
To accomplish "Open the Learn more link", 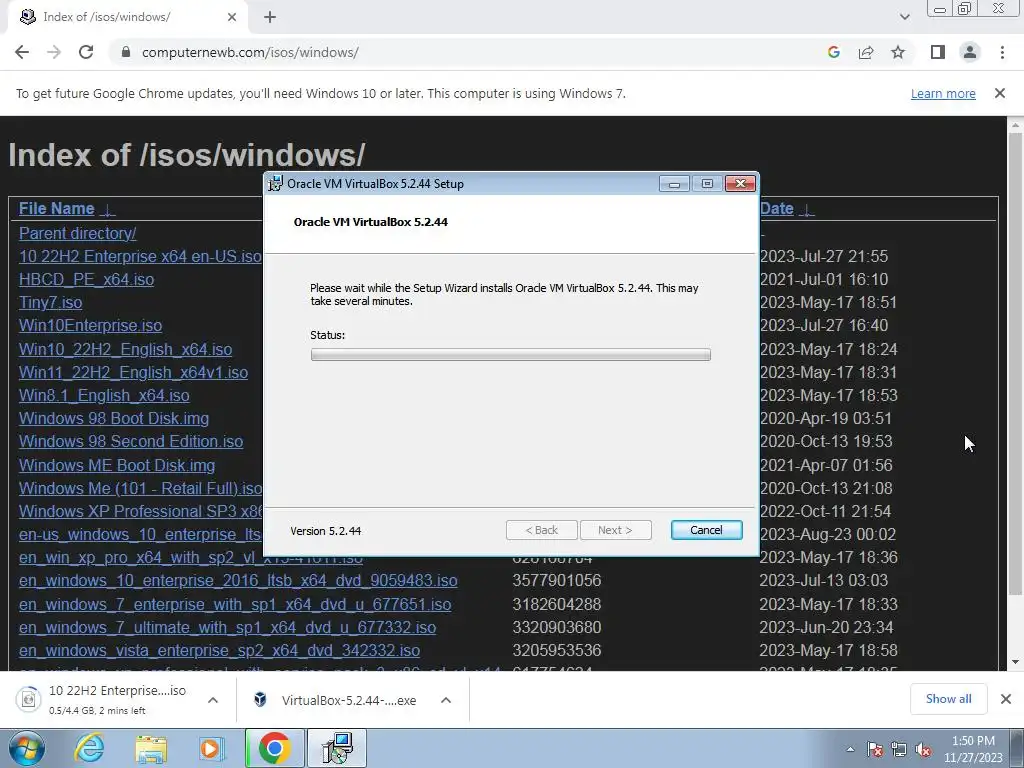I will click(x=943, y=93).
